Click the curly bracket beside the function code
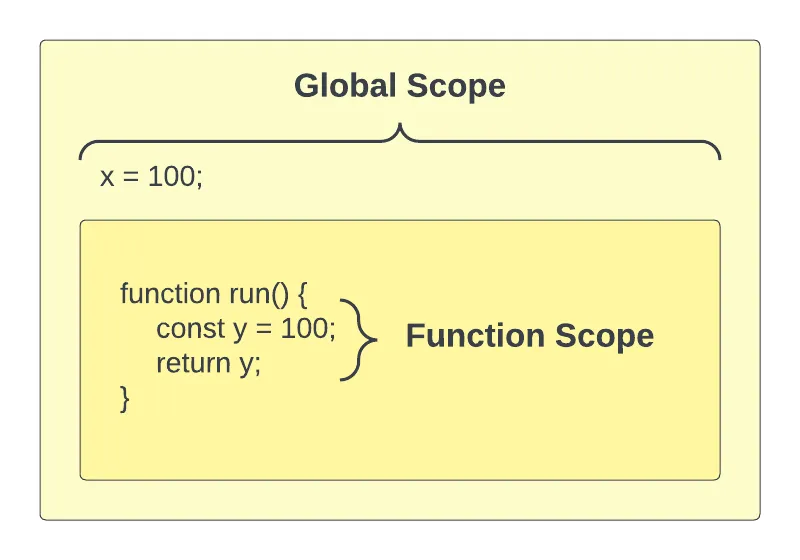Viewport: 800px width, 560px height. (360, 340)
